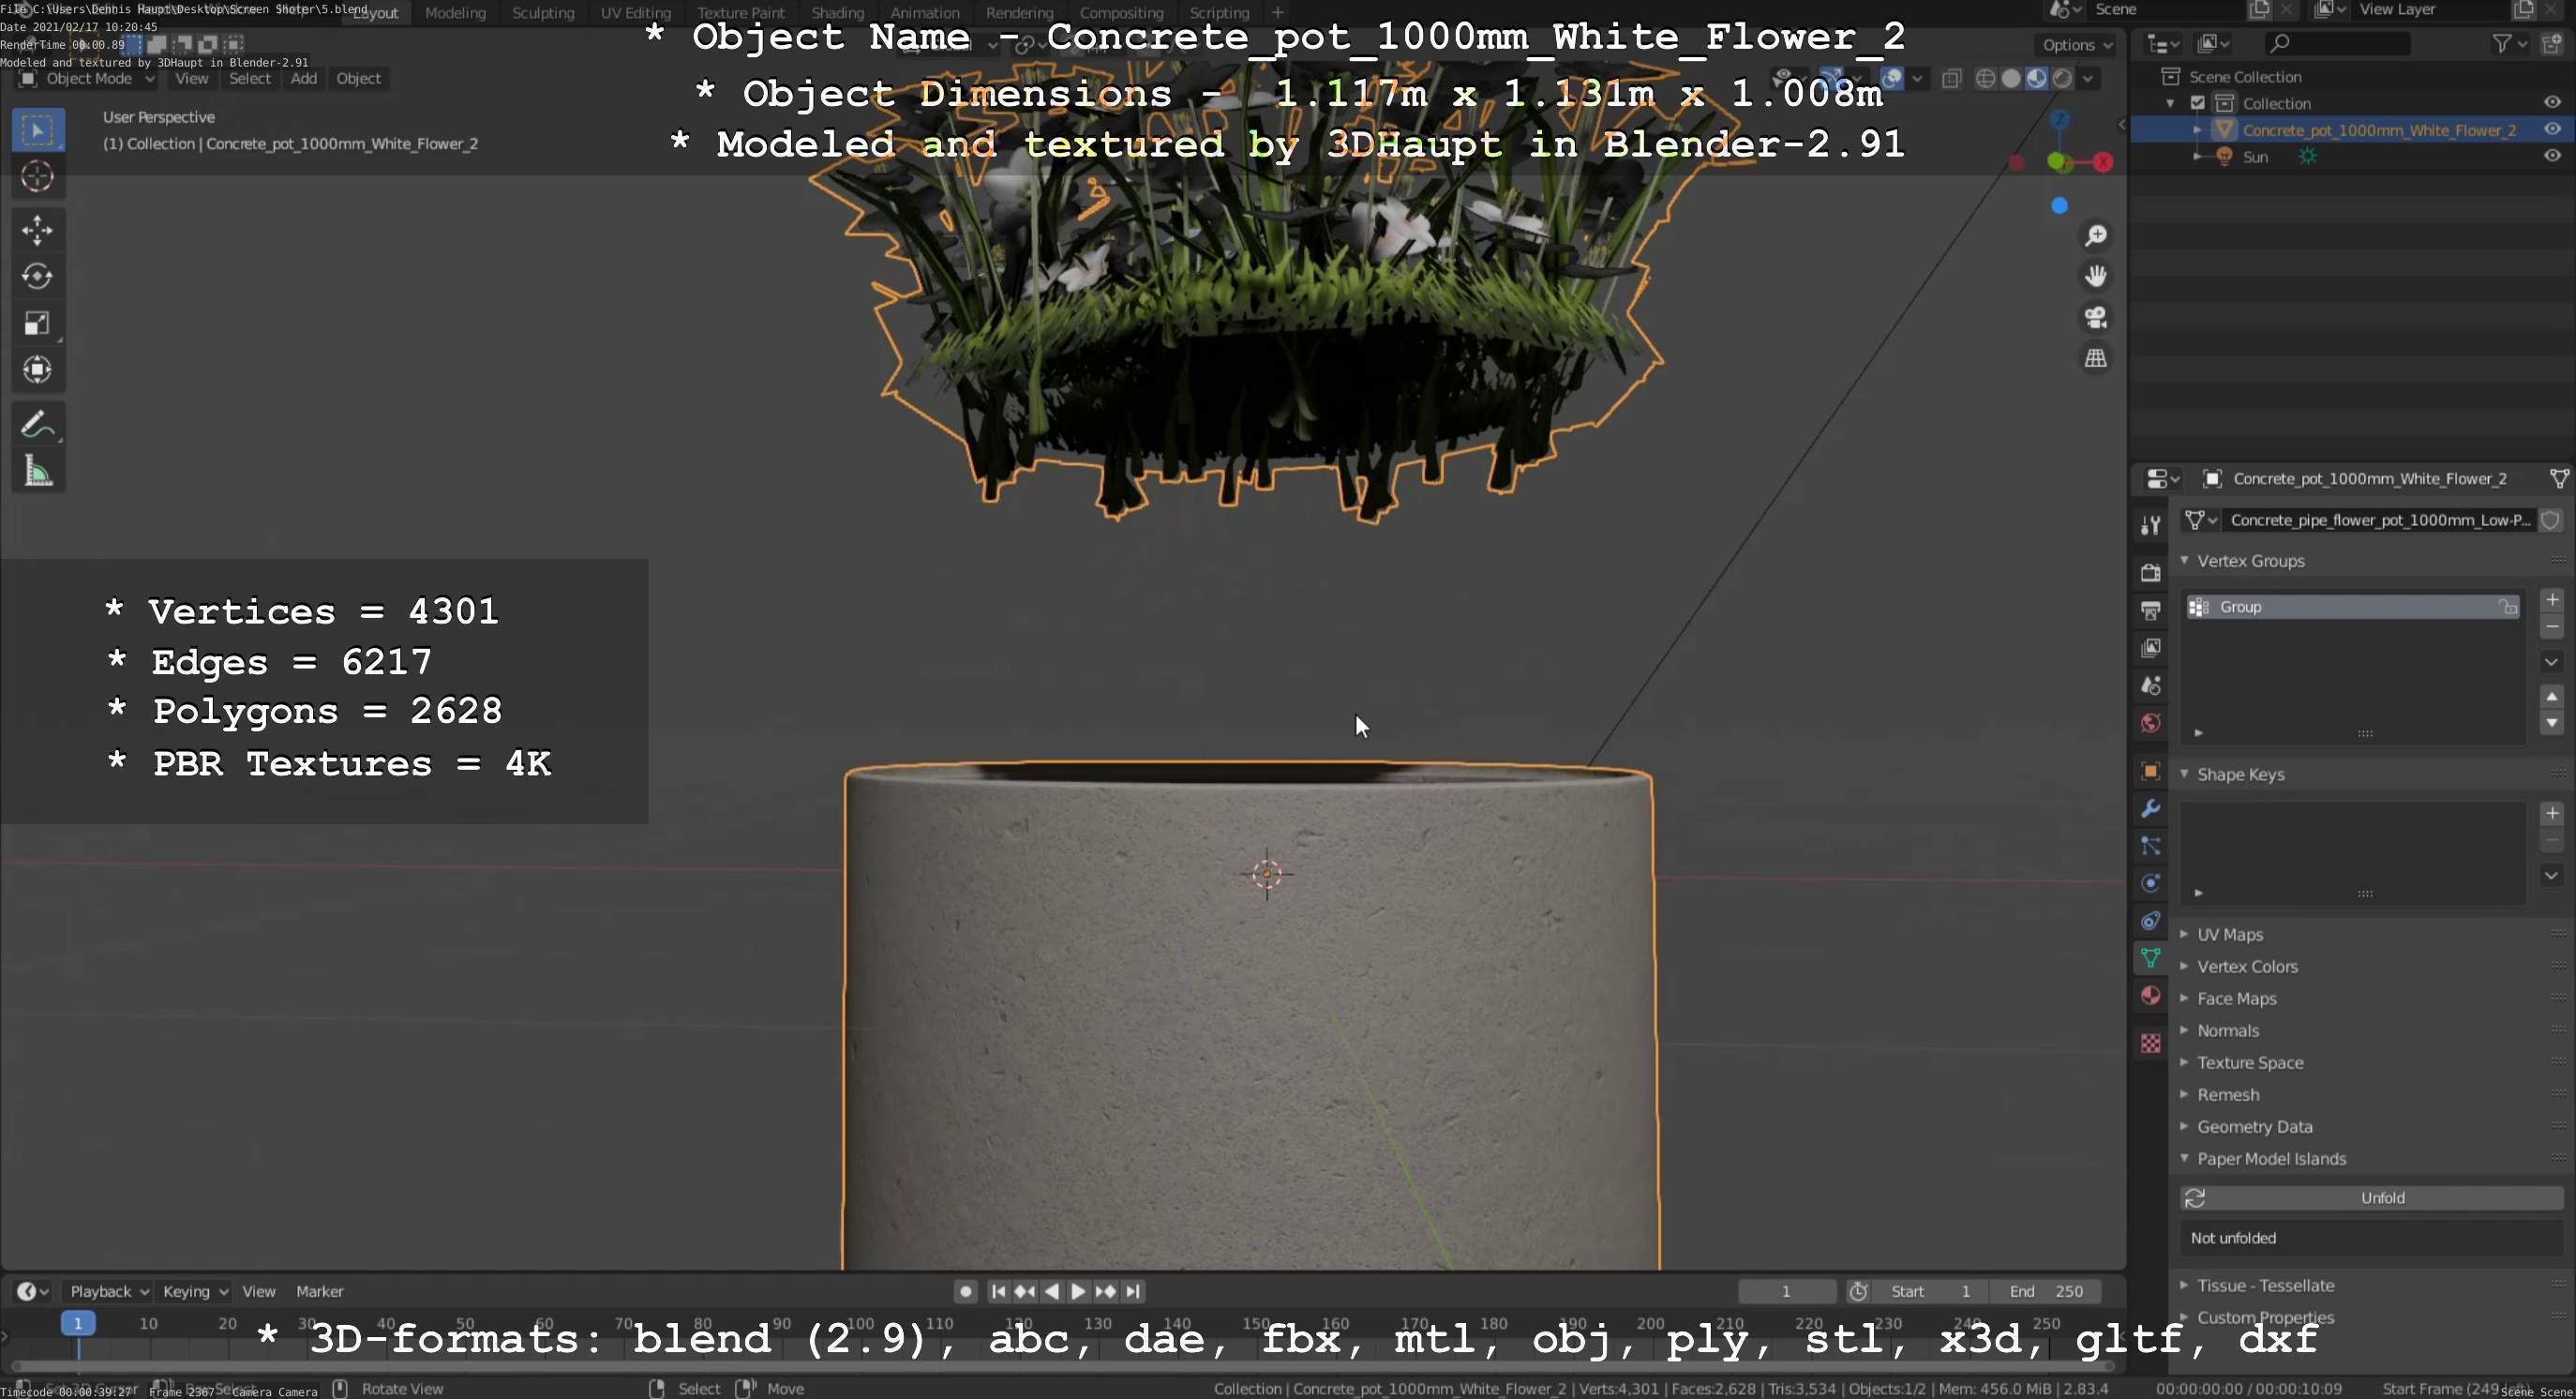Hide the Collection via eye icon
The width and height of the screenshot is (2576, 1399).
pos(2552,102)
